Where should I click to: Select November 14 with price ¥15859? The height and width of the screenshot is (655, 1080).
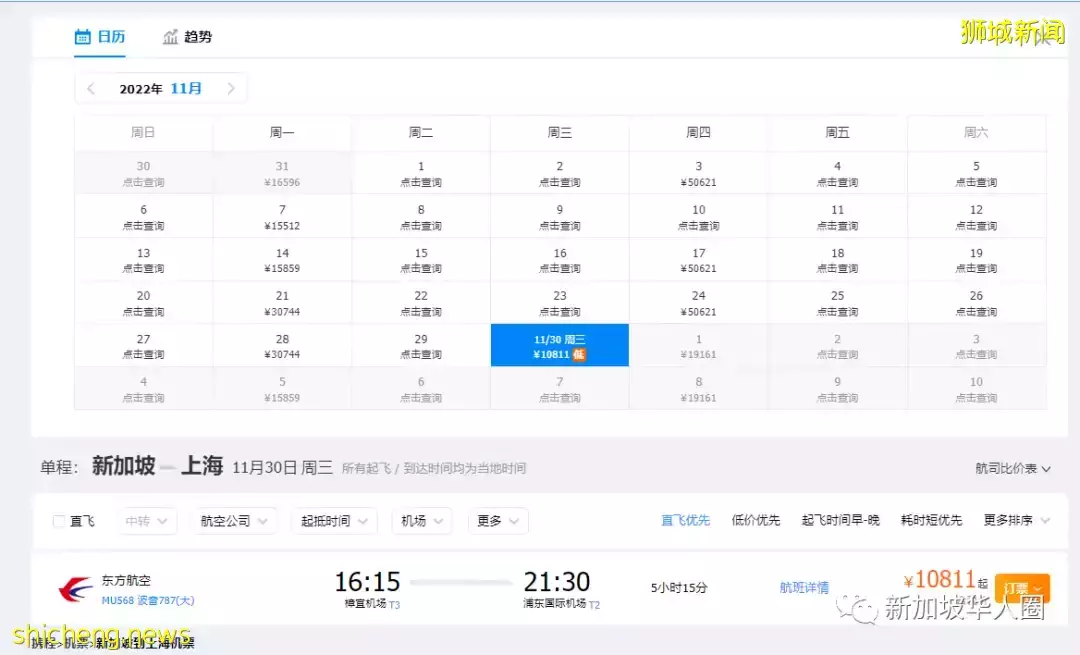pos(282,260)
